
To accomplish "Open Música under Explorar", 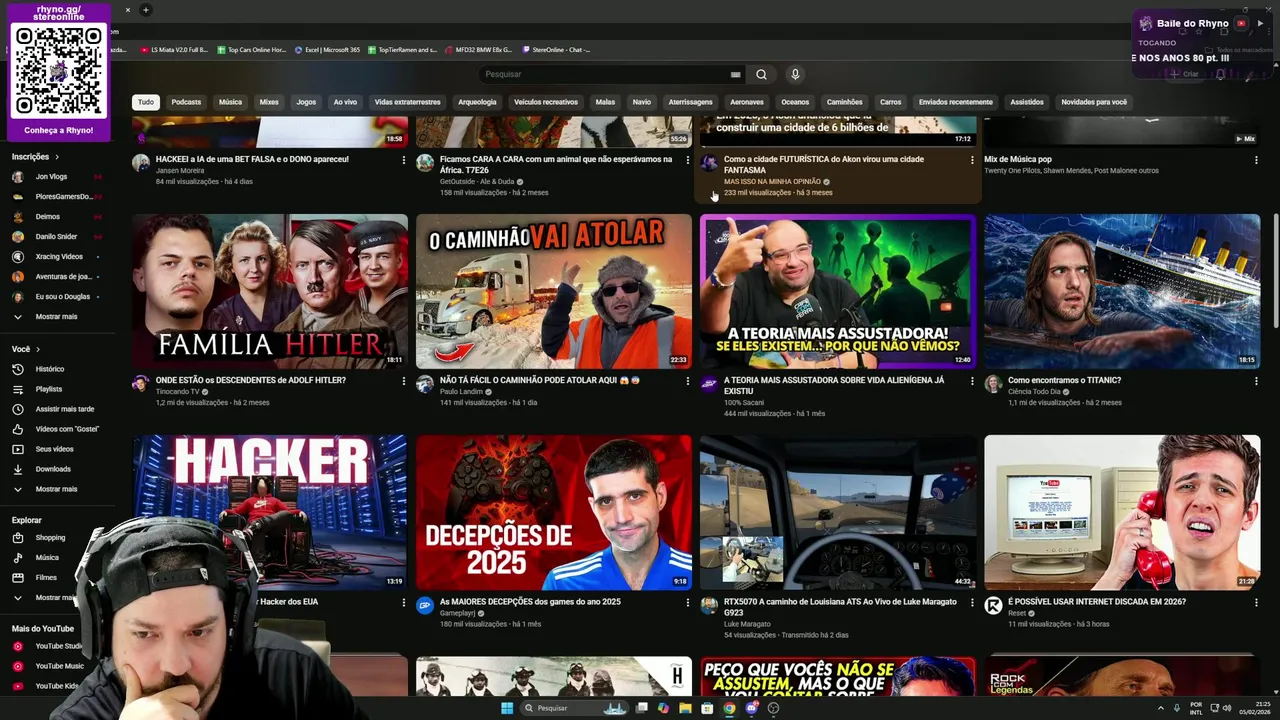I will [47, 558].
